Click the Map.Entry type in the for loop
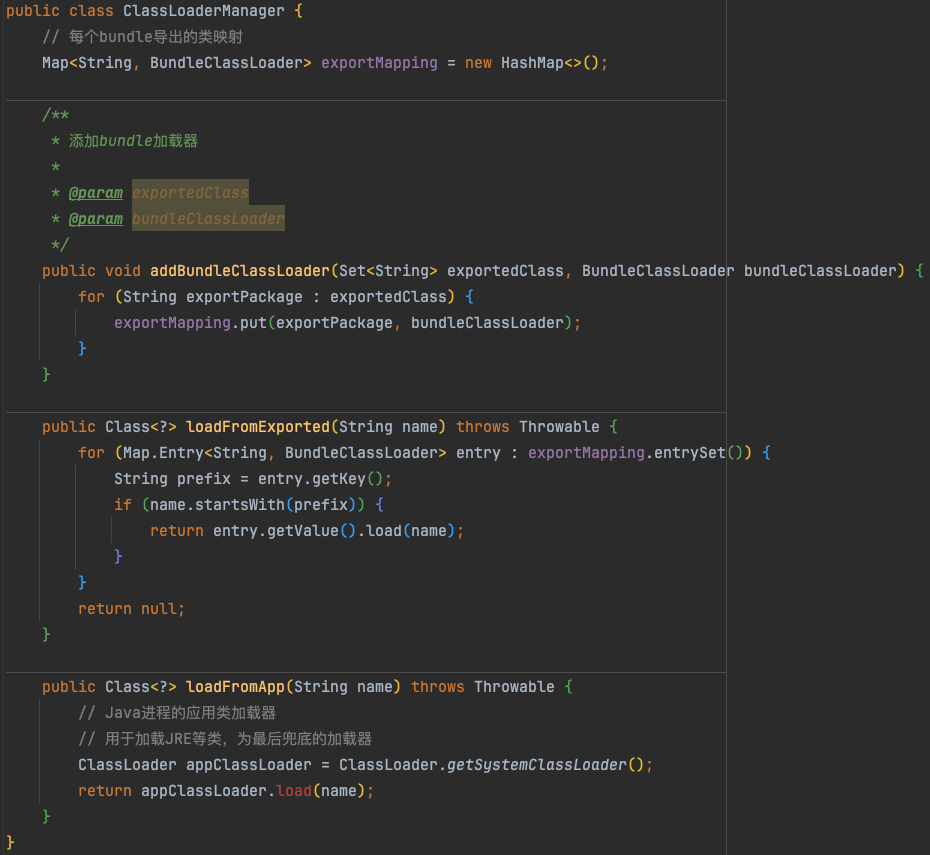This screenshot has width=930, height=855. (x=163, y=453)
